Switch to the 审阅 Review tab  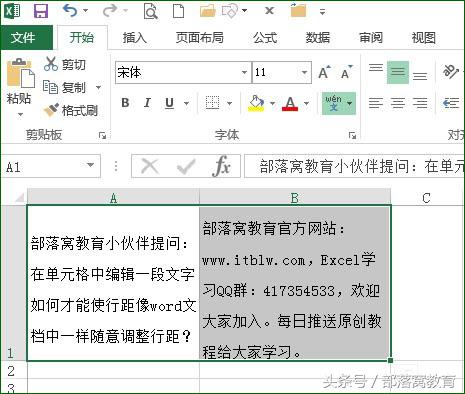click(371, 37)
